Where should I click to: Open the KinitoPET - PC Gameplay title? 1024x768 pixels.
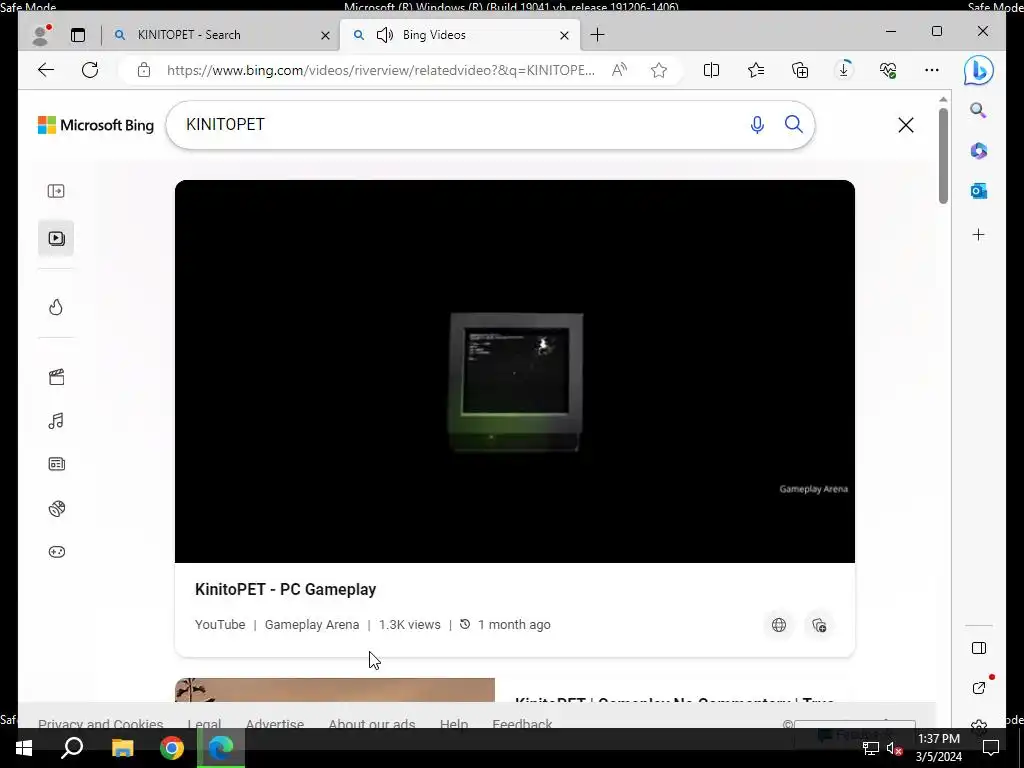click(x=285, y=589)
